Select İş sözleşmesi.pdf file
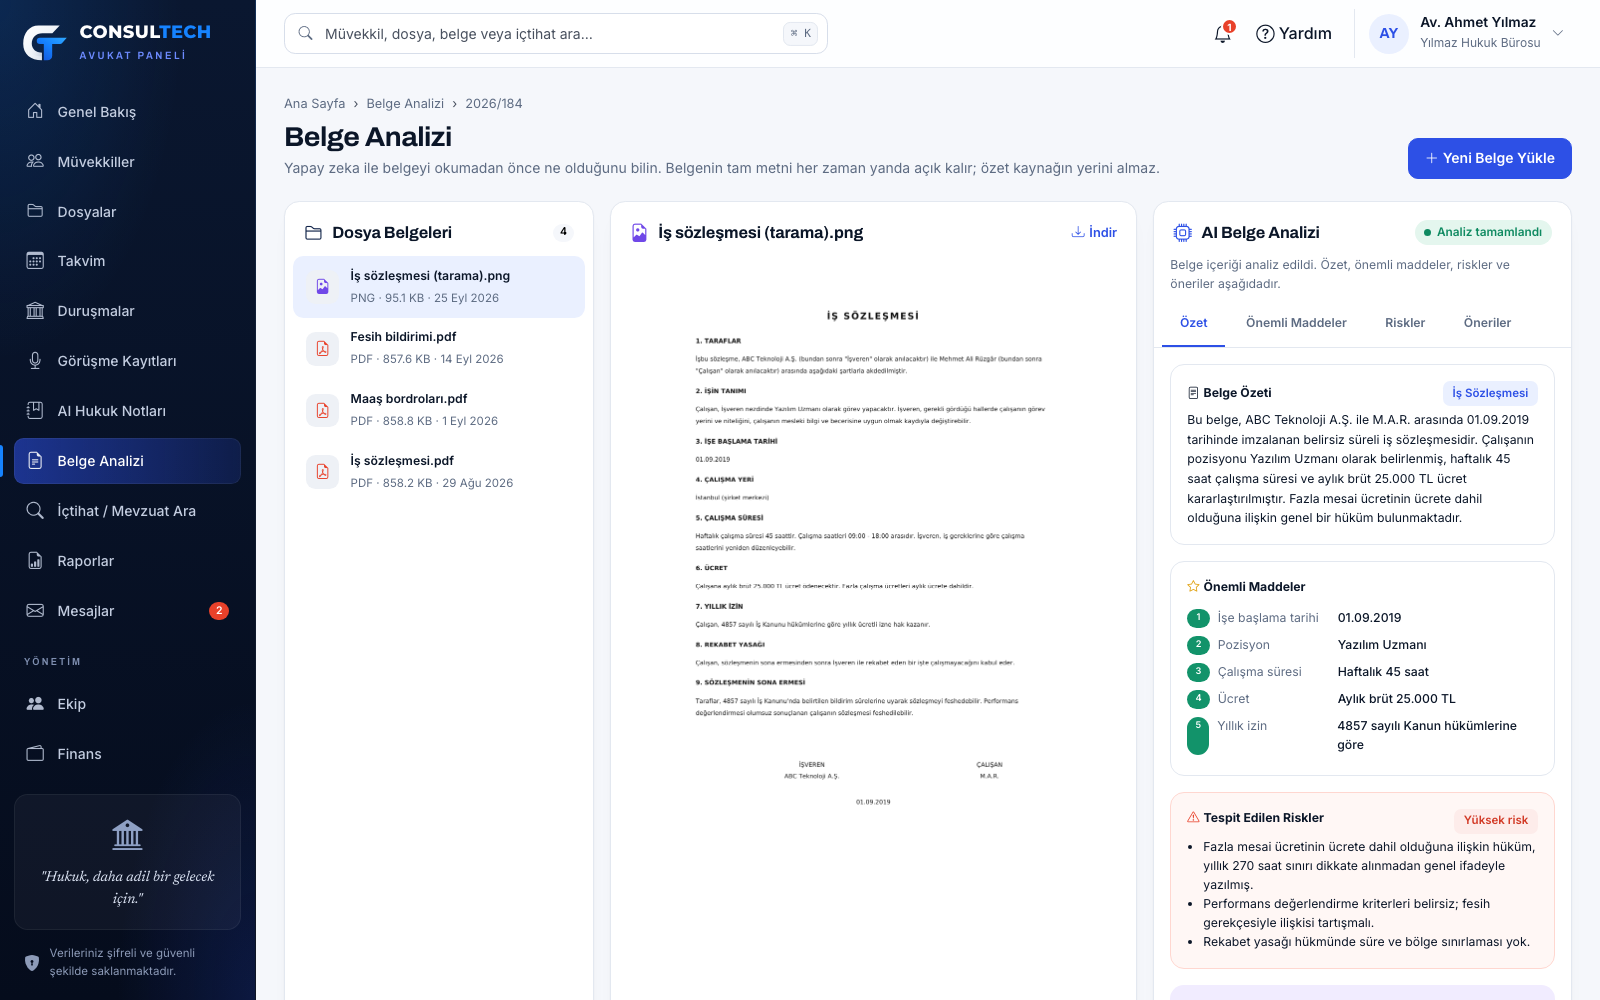Screen dimensions: 1600x1000 pos(439,472)
